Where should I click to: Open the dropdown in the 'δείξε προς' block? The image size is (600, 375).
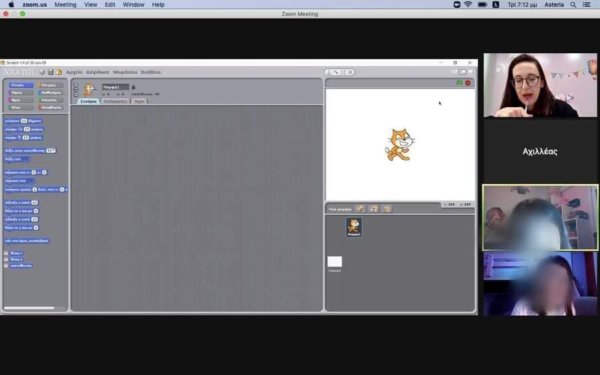click(25, 159)
